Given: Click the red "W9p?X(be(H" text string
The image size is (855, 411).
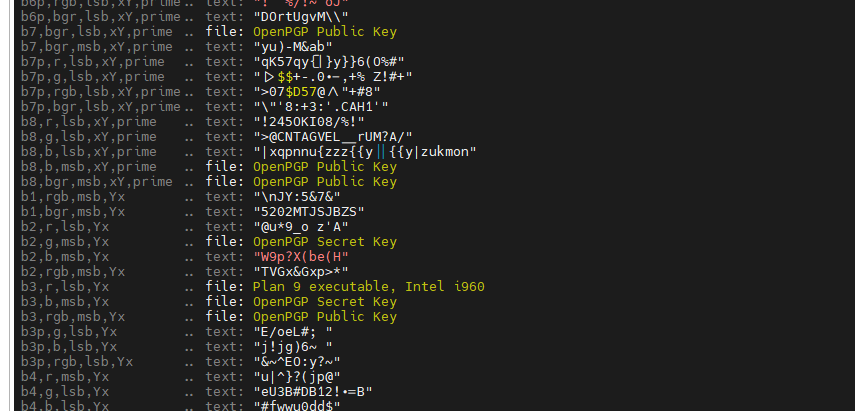Looking at the screenshot, I should click(x=300, y=256).
